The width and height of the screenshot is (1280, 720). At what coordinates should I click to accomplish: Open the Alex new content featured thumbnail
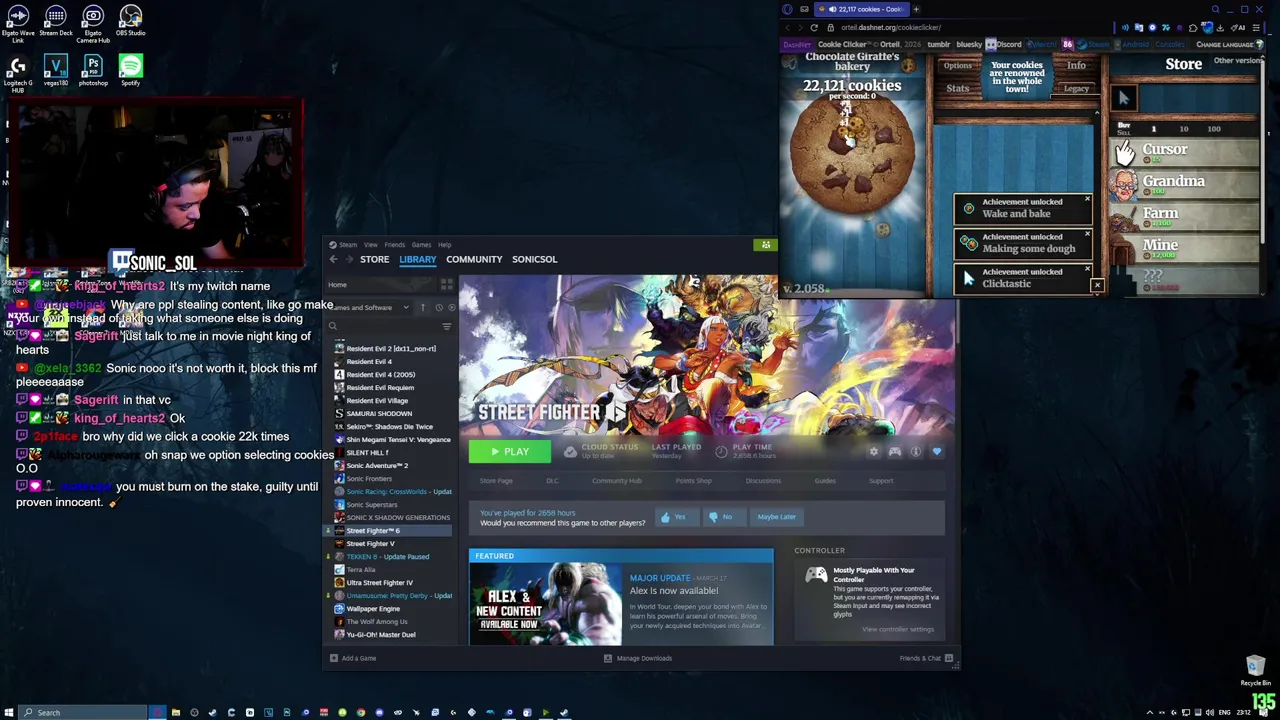(546, 604)
